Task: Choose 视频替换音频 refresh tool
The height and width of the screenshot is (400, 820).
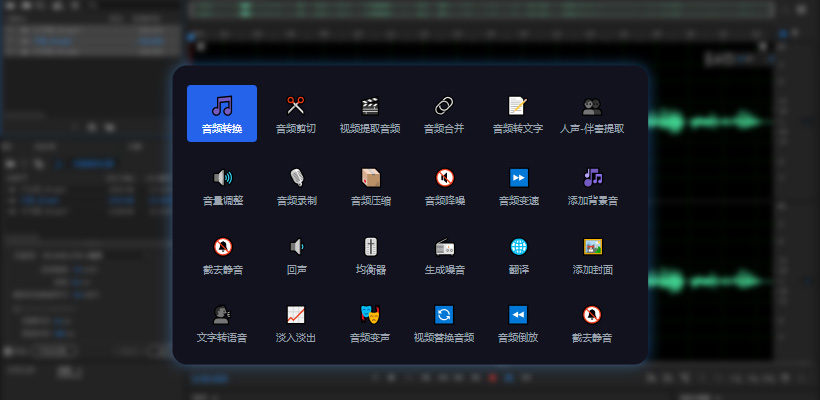Action: point(444,323)
